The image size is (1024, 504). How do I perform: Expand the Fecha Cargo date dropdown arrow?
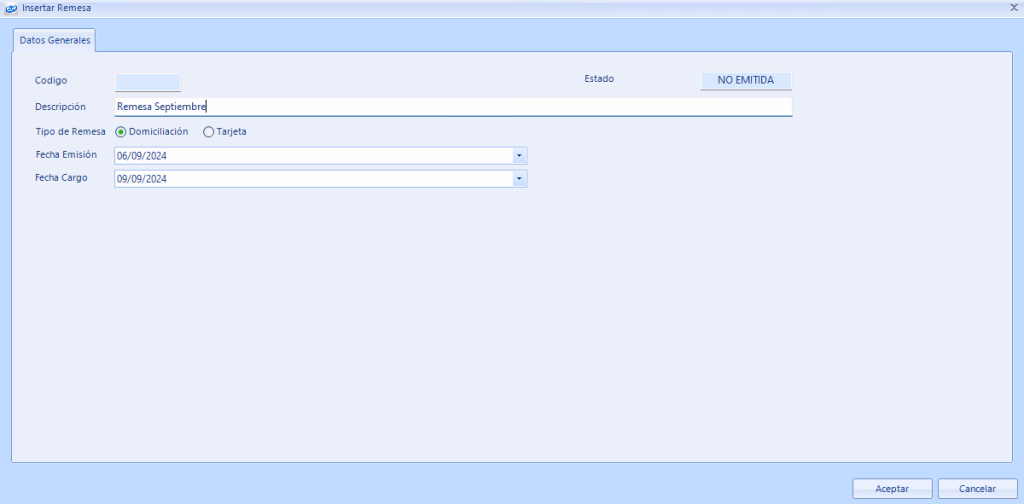pyautogui.click(x=519, y=179)
